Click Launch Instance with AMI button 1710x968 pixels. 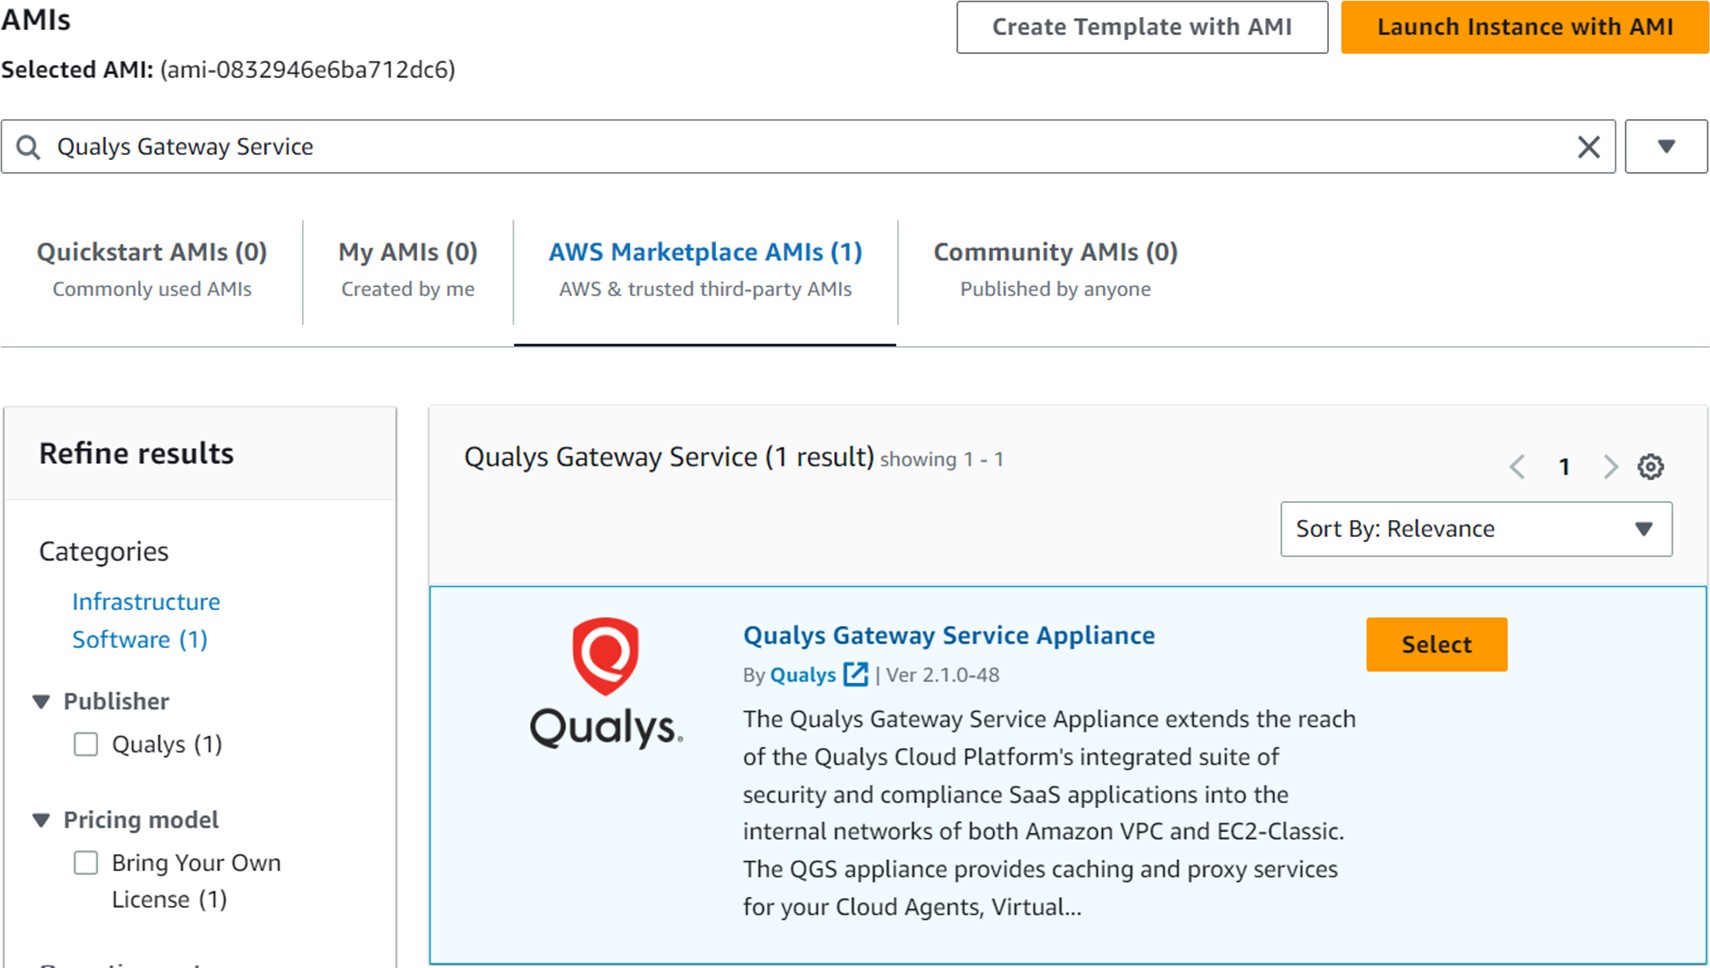tap(1525, 27)
